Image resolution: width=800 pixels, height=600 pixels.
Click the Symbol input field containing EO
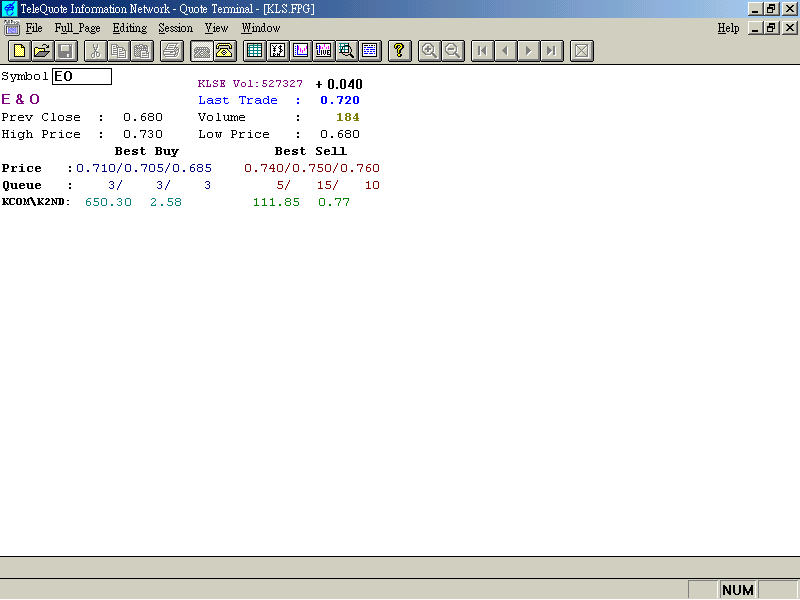pyautogui.click(x=82, y=77)
